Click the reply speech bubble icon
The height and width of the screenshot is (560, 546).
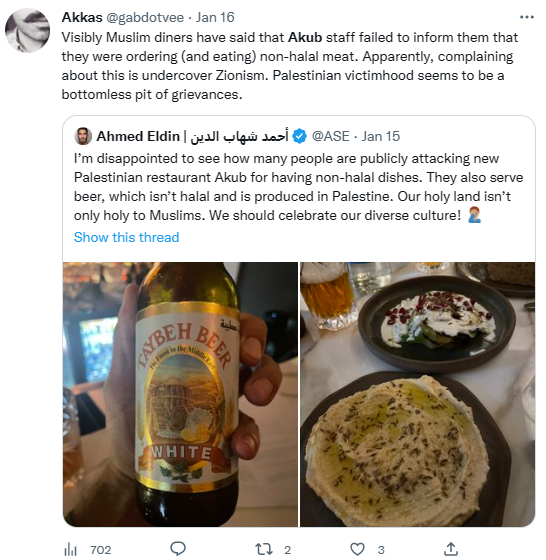click(177, 549)
